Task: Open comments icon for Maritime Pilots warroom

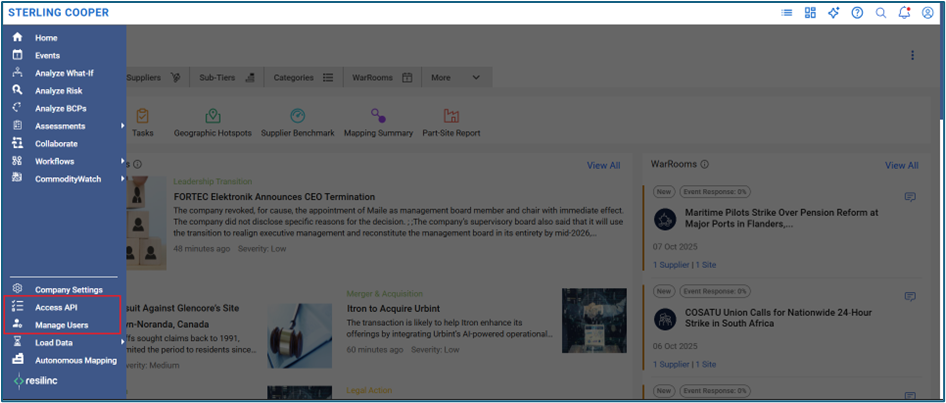Action: click(910, 197)
